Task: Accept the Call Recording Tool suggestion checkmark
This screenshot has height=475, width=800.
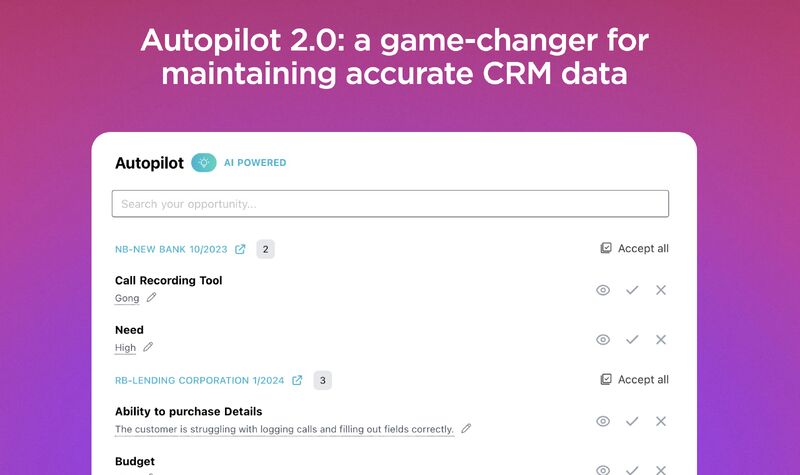Action: point(632,290)
